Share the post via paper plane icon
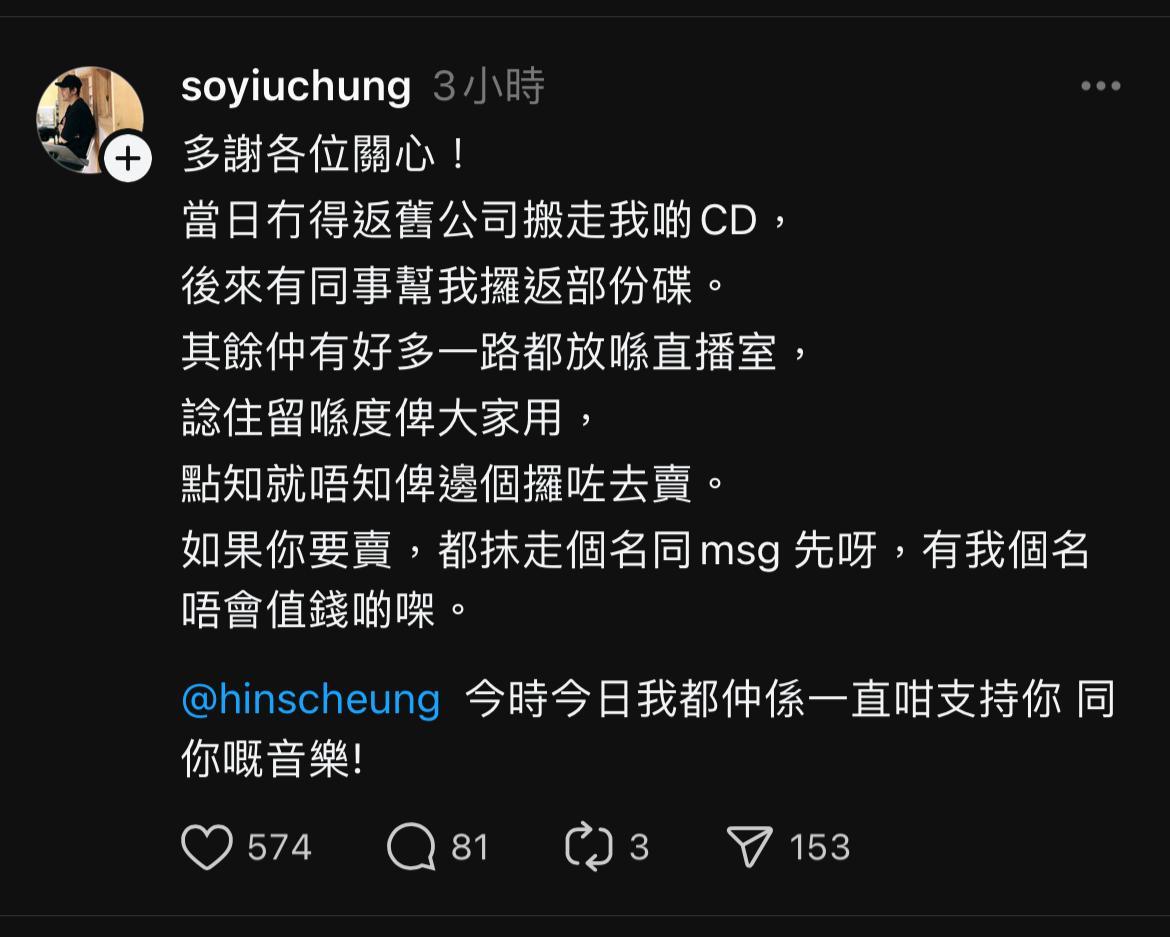The height and width of the screenshot is (937, 1170). pos(749,847)
